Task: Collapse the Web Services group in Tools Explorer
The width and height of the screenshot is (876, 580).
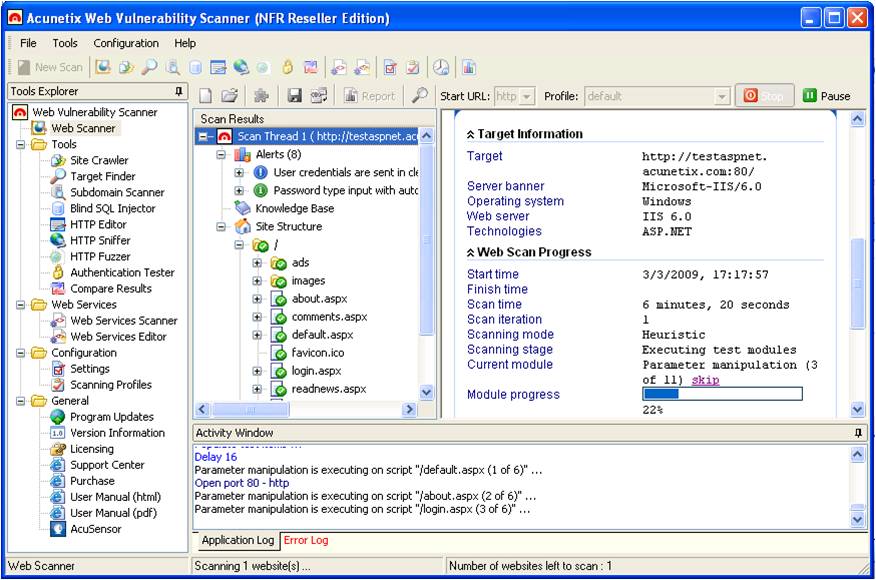Action: coord(21,305)
